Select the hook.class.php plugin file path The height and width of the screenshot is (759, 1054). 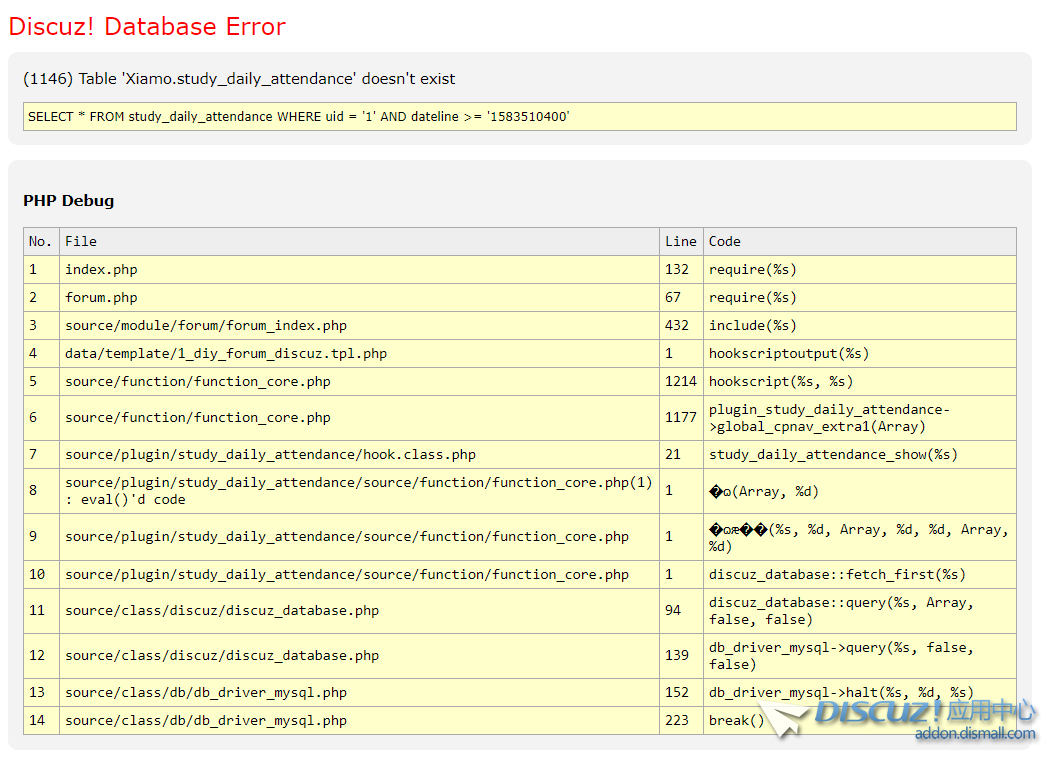[x=270, y=455]
